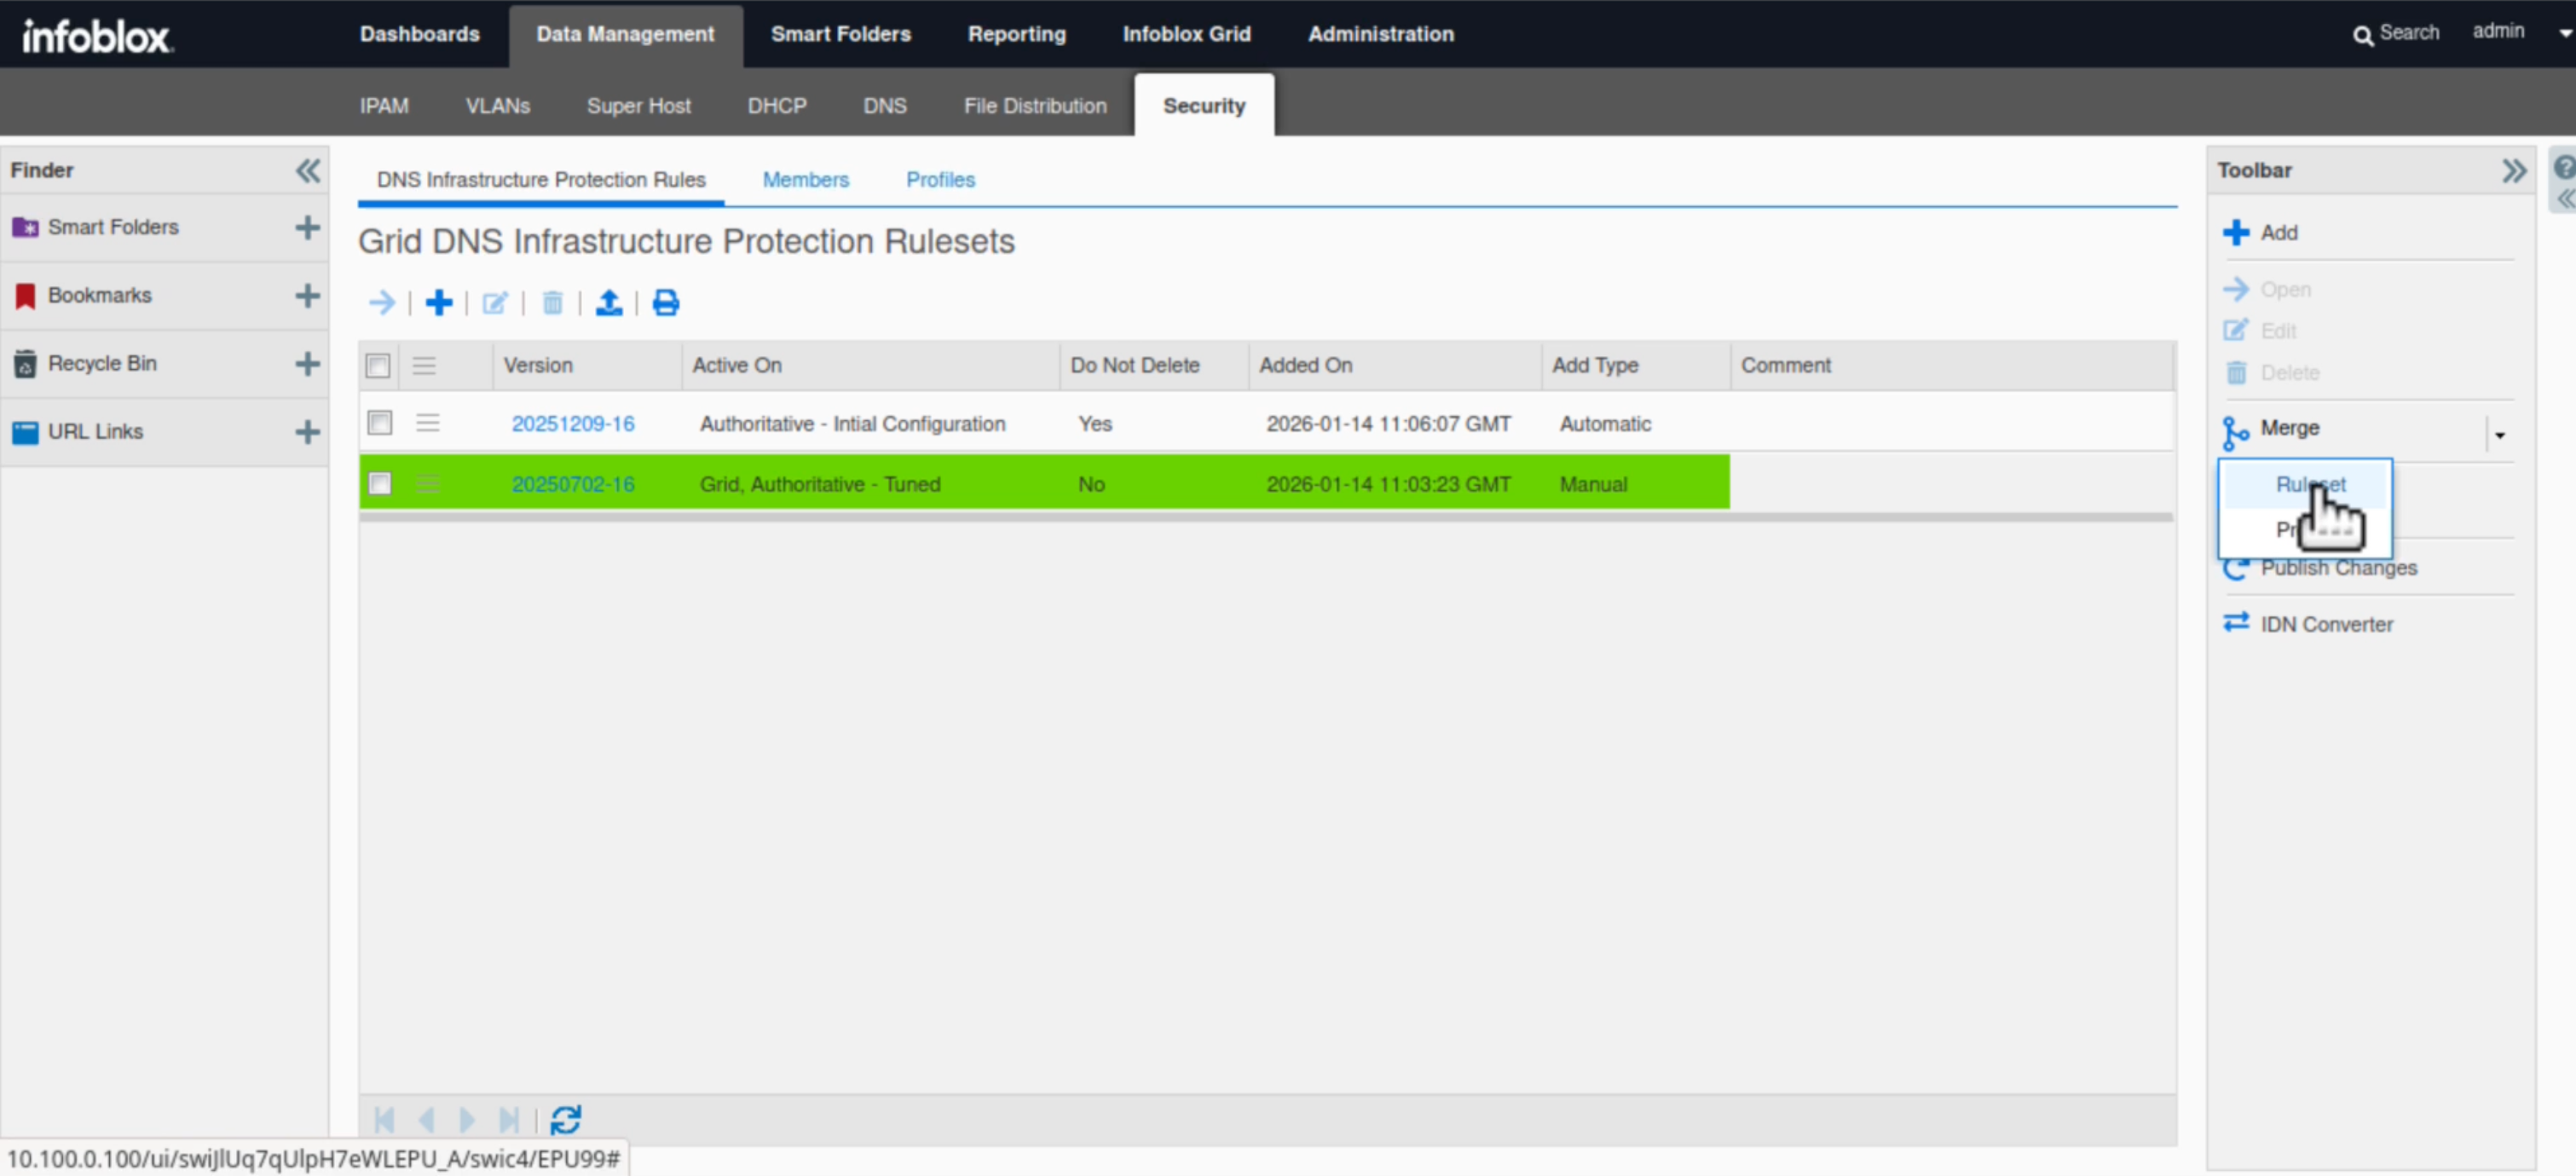This screenshot has height=1176, width=2576.
Task: Expand Smart Folders in the Finder
Action: 113,227
